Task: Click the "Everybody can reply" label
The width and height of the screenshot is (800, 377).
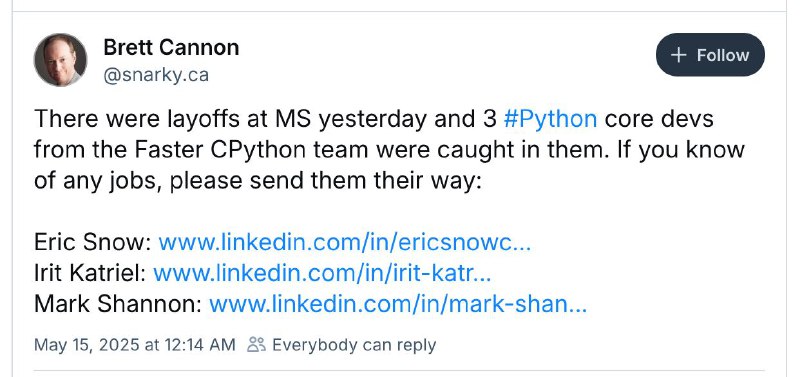Action: click(354, 345)
